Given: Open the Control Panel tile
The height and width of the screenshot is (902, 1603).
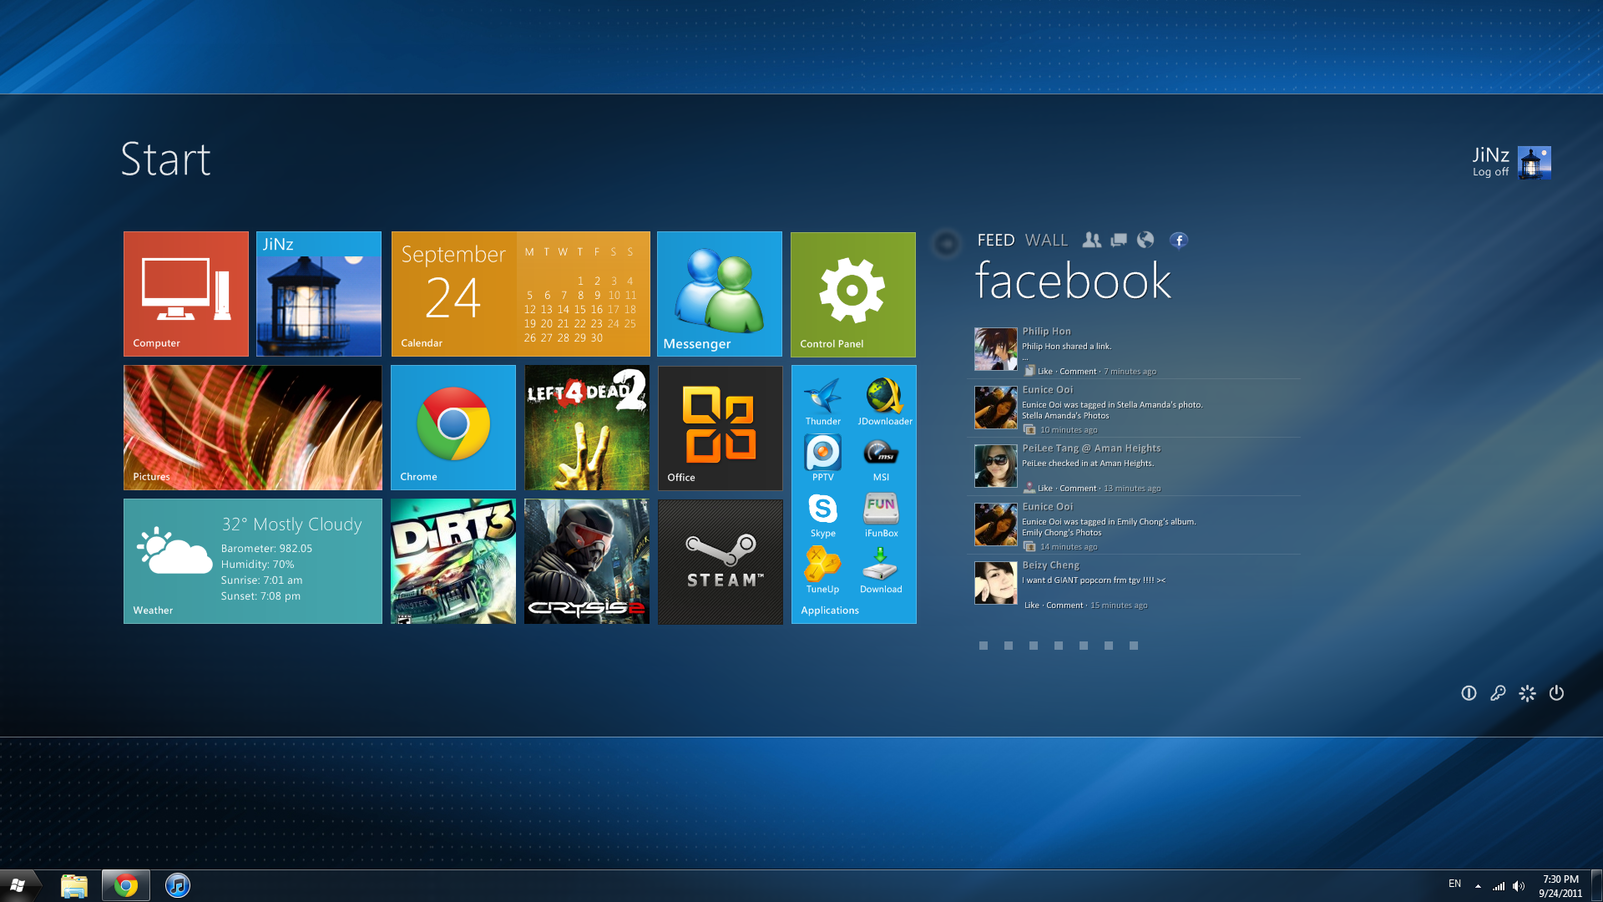Looking at the screenshot, I should pyautogui.click(x=853, y=294).
